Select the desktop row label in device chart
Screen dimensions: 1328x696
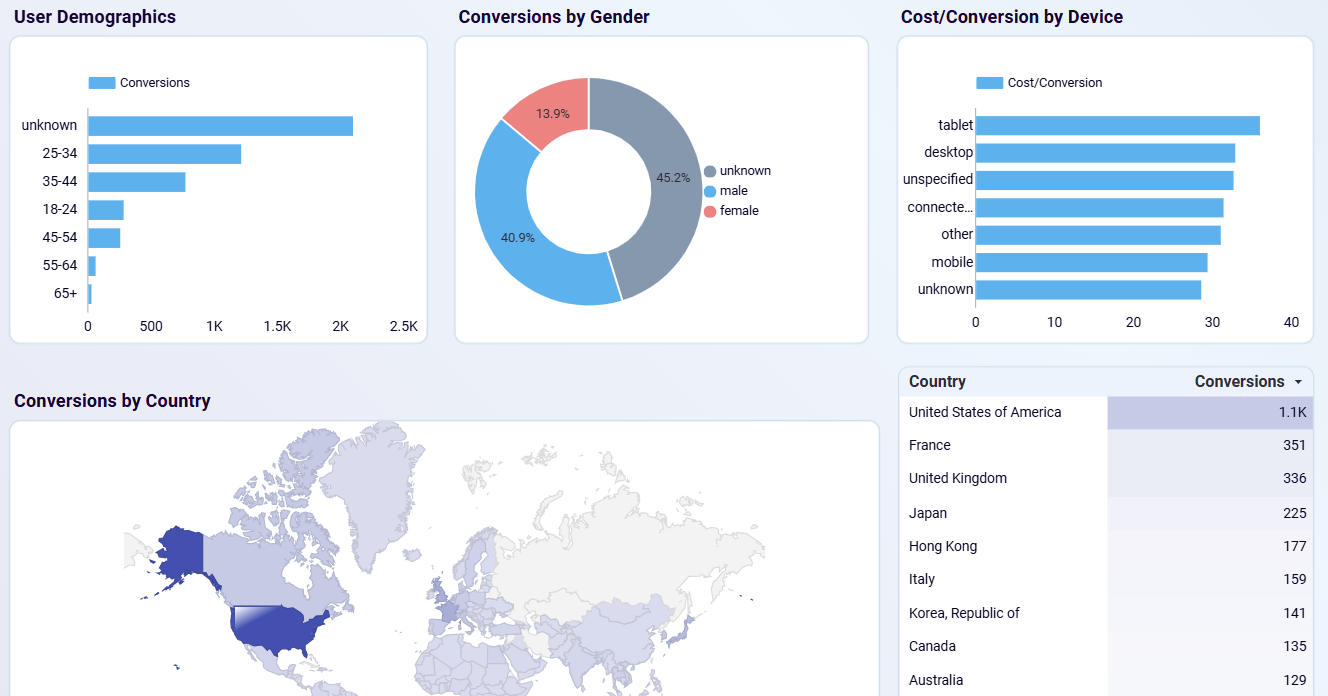[x=949, y=152]
